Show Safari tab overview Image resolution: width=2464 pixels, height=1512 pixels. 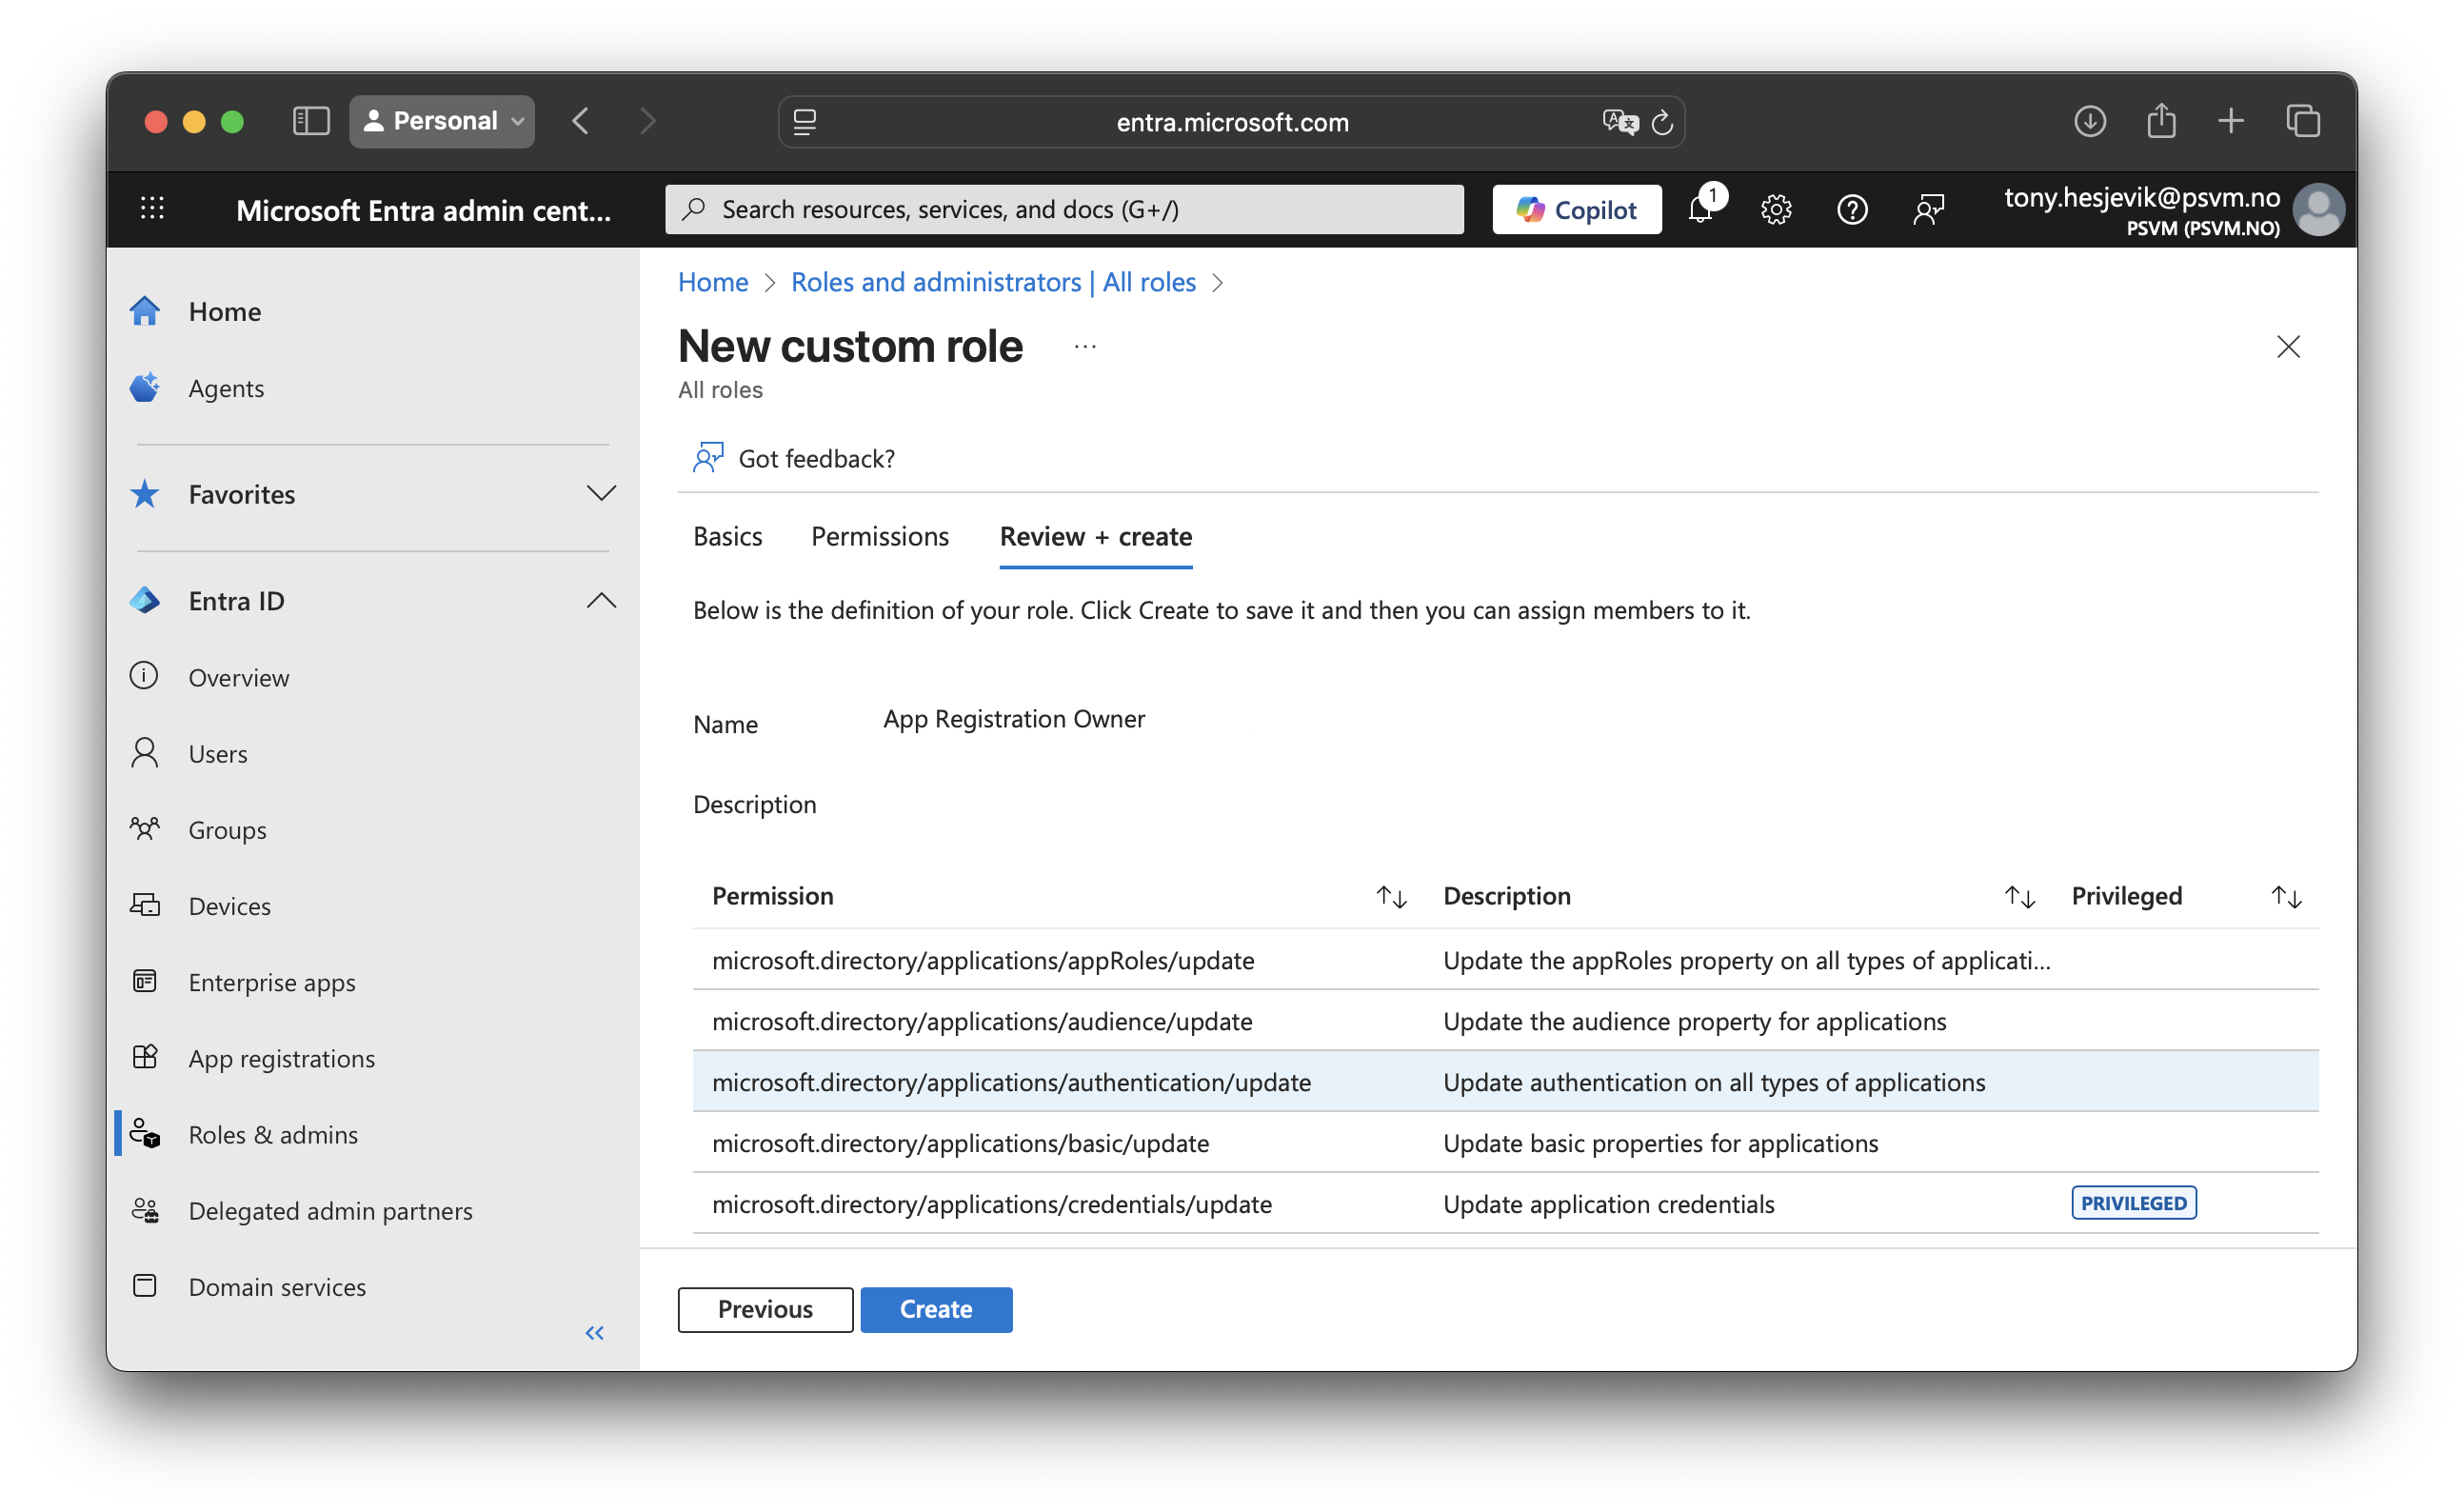pos(2303,121)
